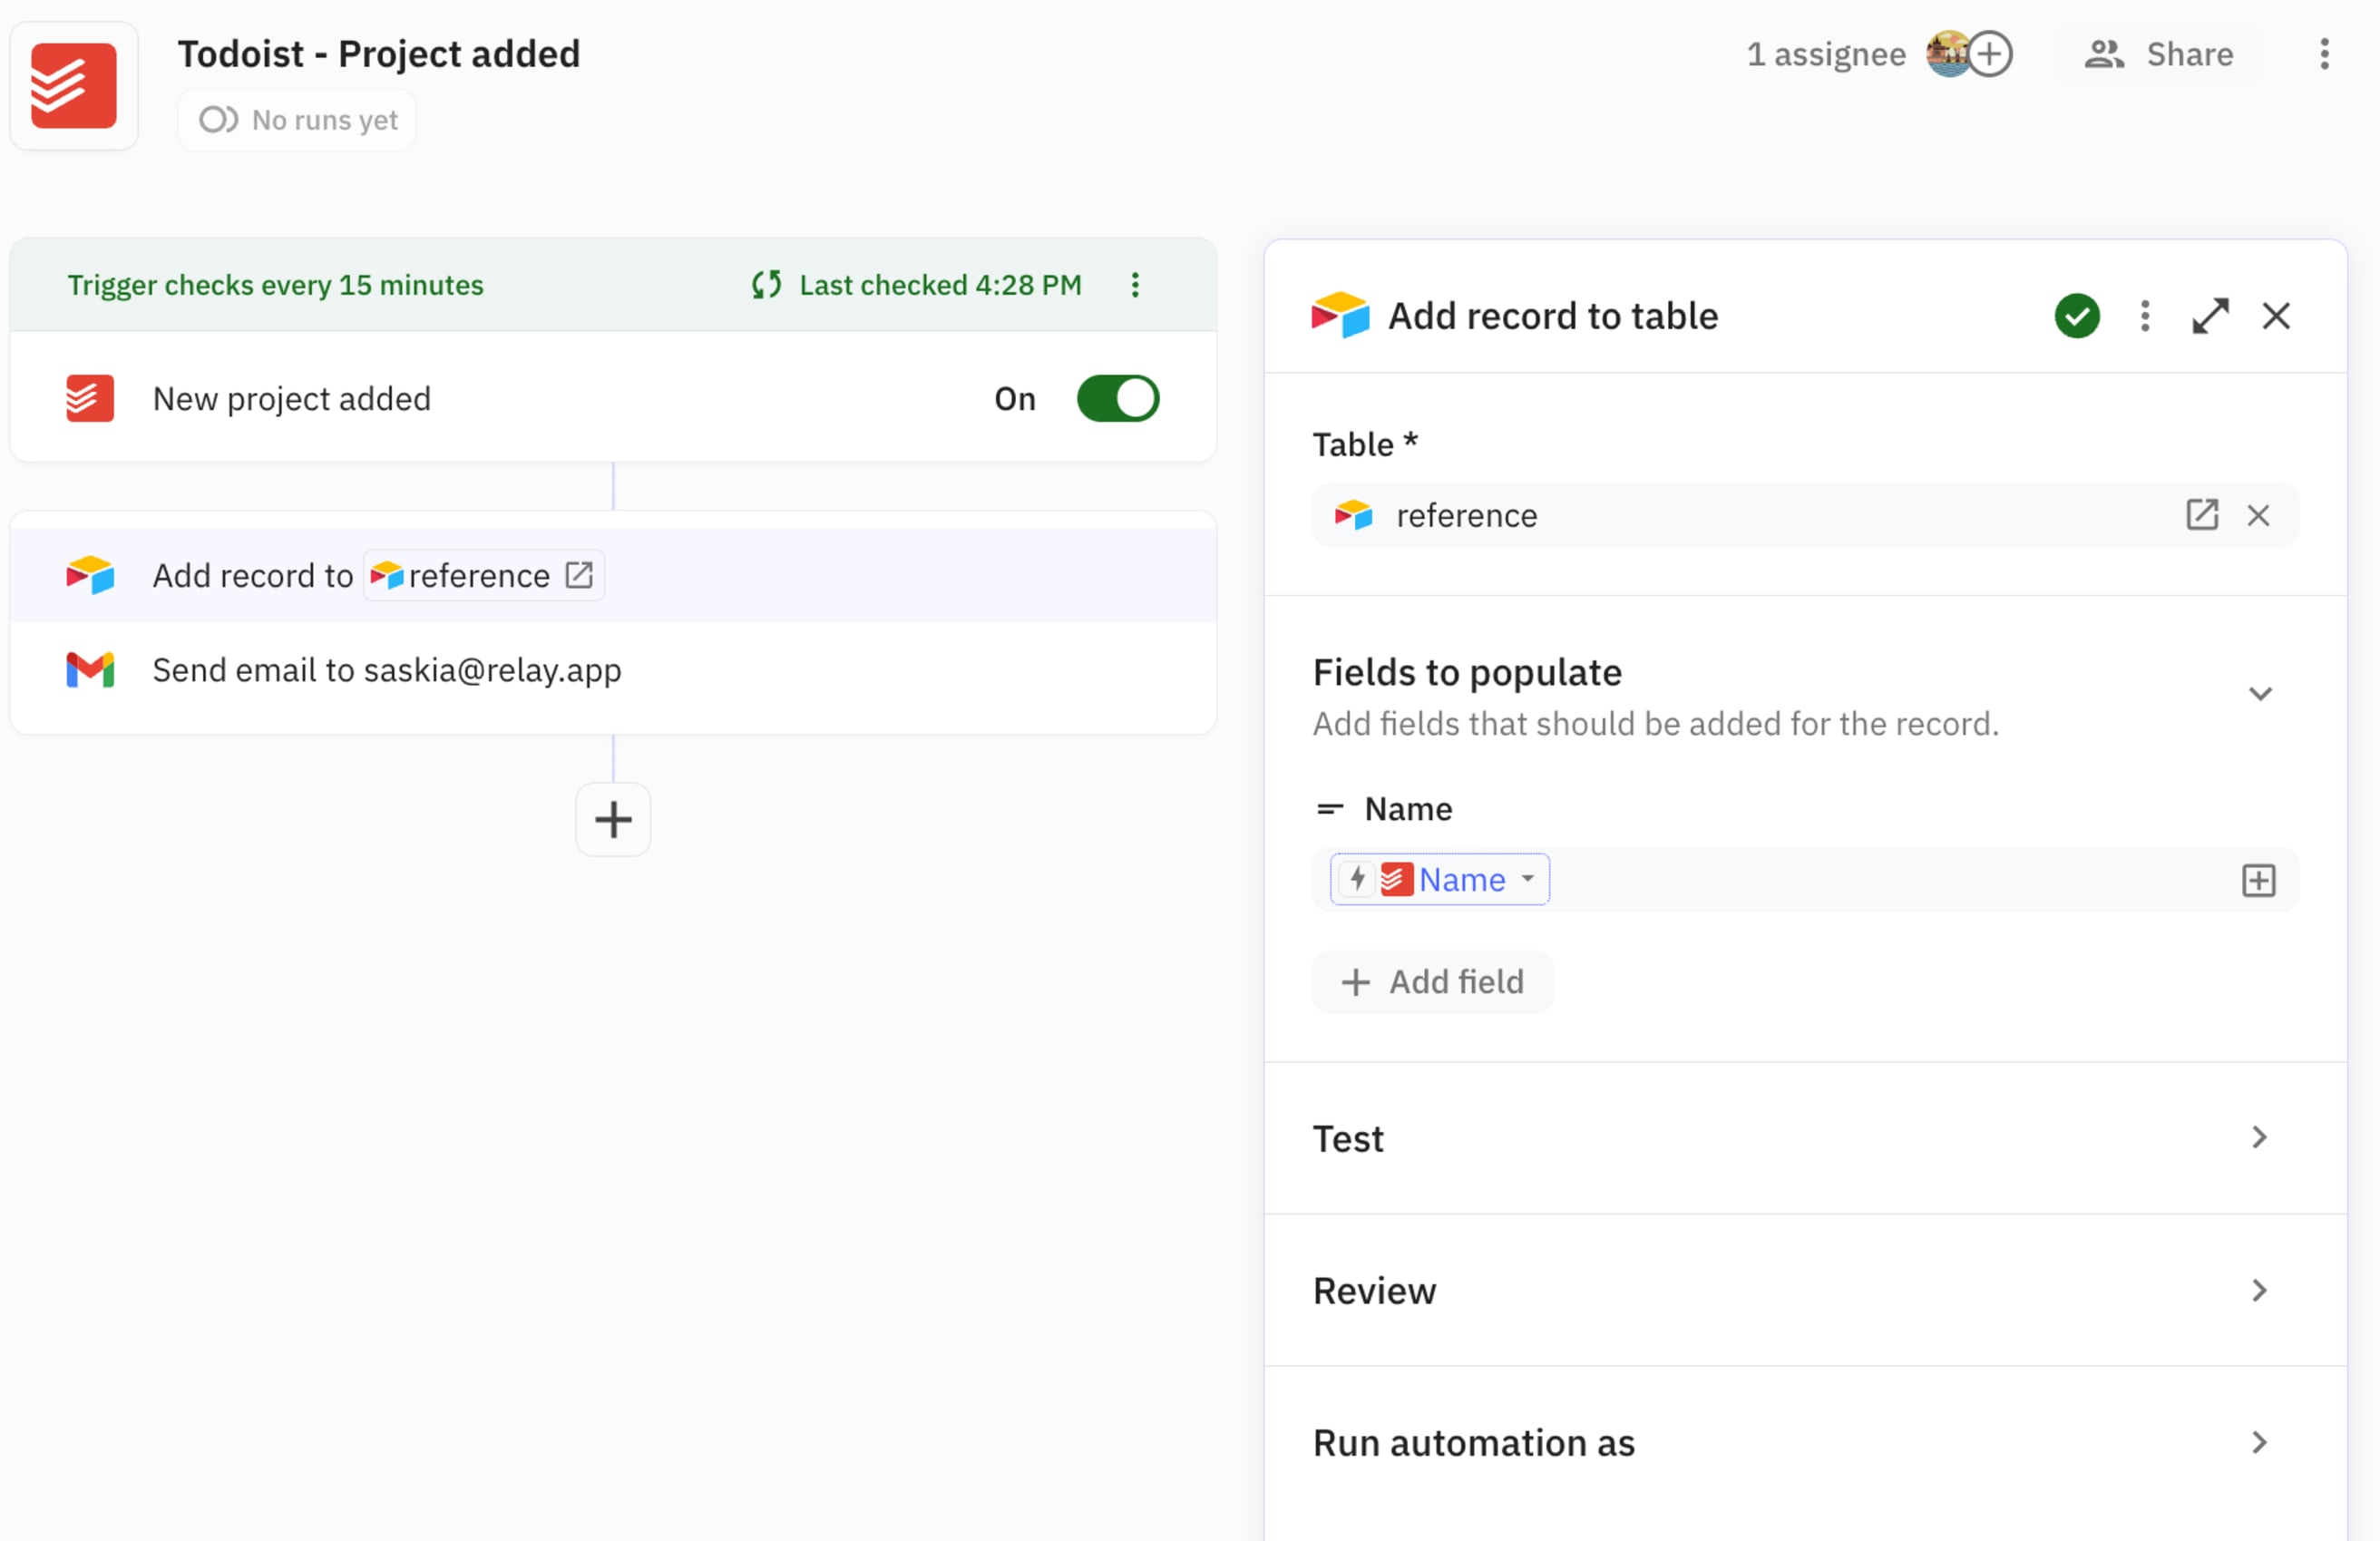Image resolution: width=2380 pixels, height=1541 pixels.
Task: Collapse the Fields to populate section
Action: [x=2260, y=693]
